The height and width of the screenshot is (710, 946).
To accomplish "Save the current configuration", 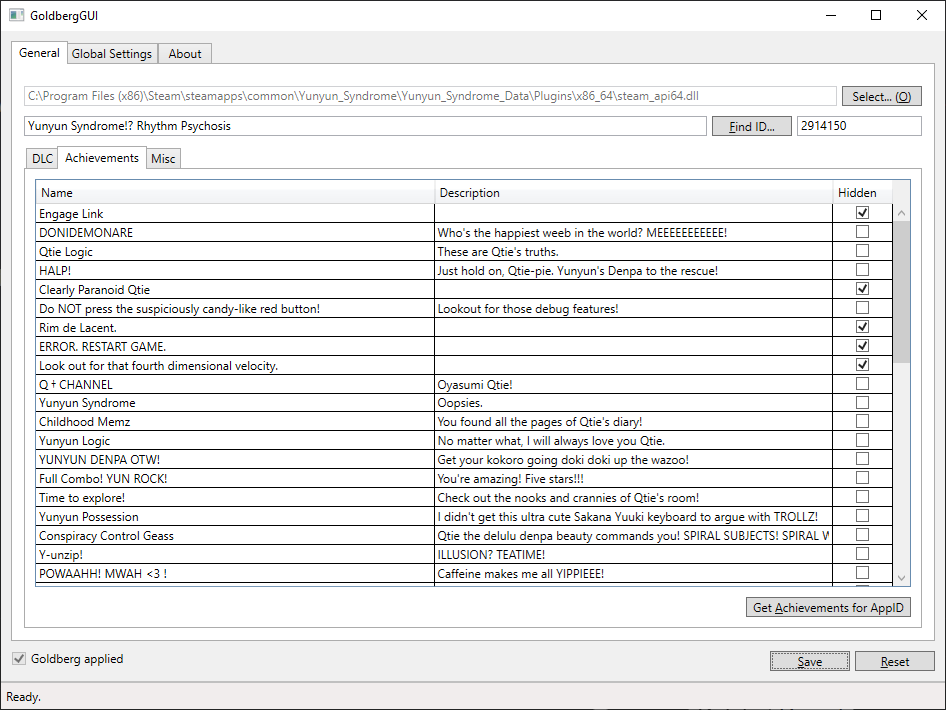I will pyautogui.click(x=810, y=662).
